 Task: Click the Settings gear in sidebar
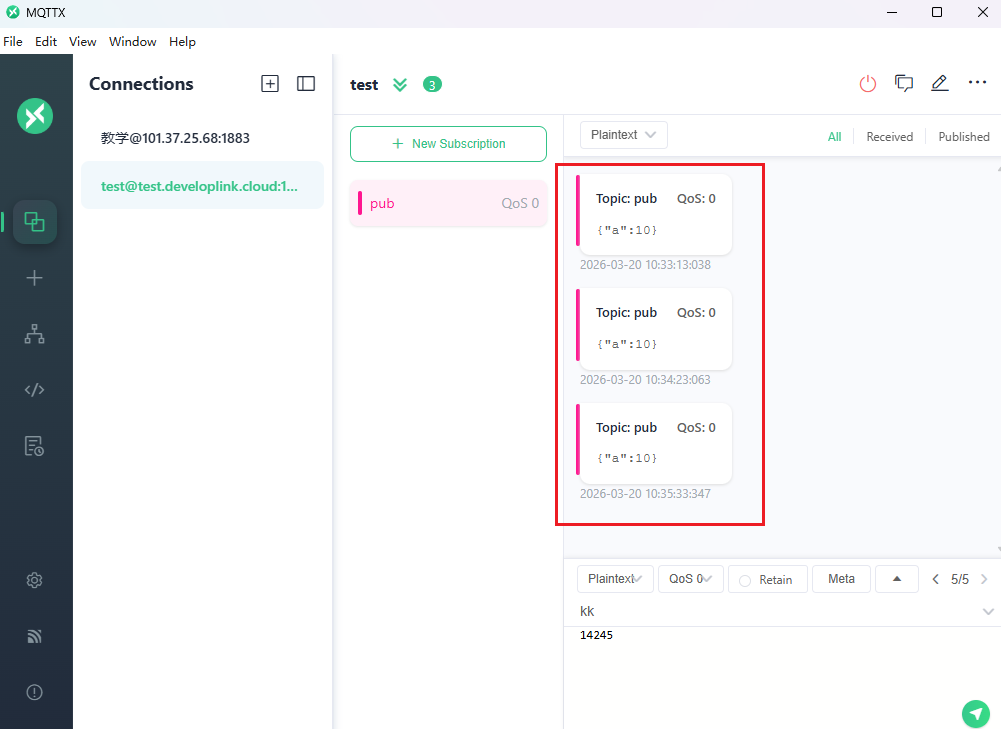(x=35, y=580)
